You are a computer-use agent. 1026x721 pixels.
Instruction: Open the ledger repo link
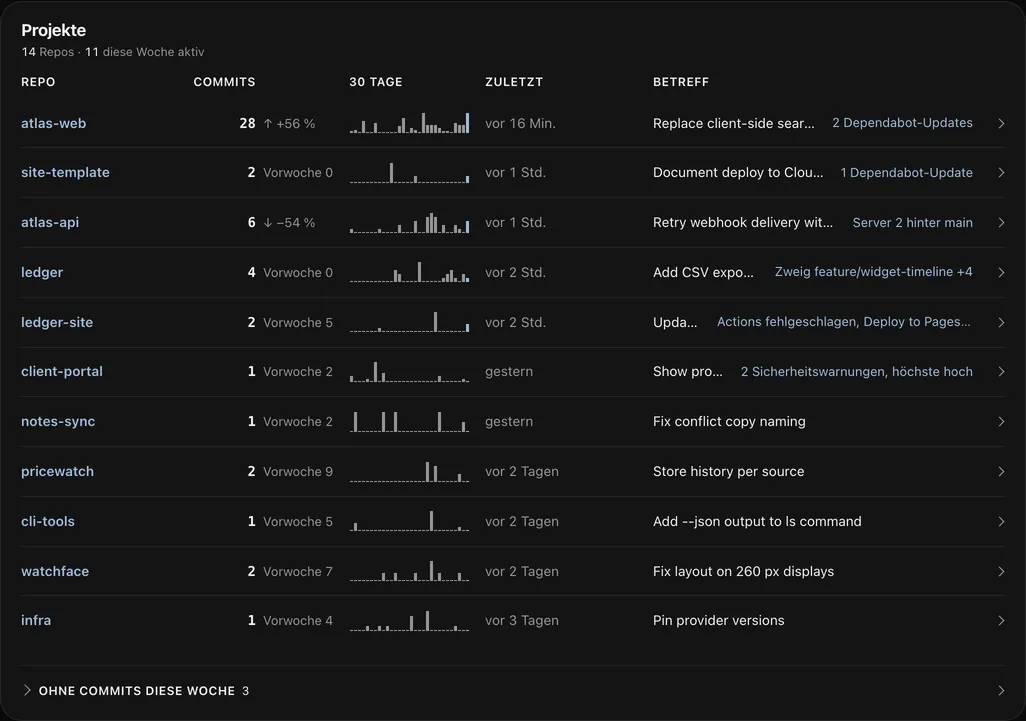click(x=42, y=272)
